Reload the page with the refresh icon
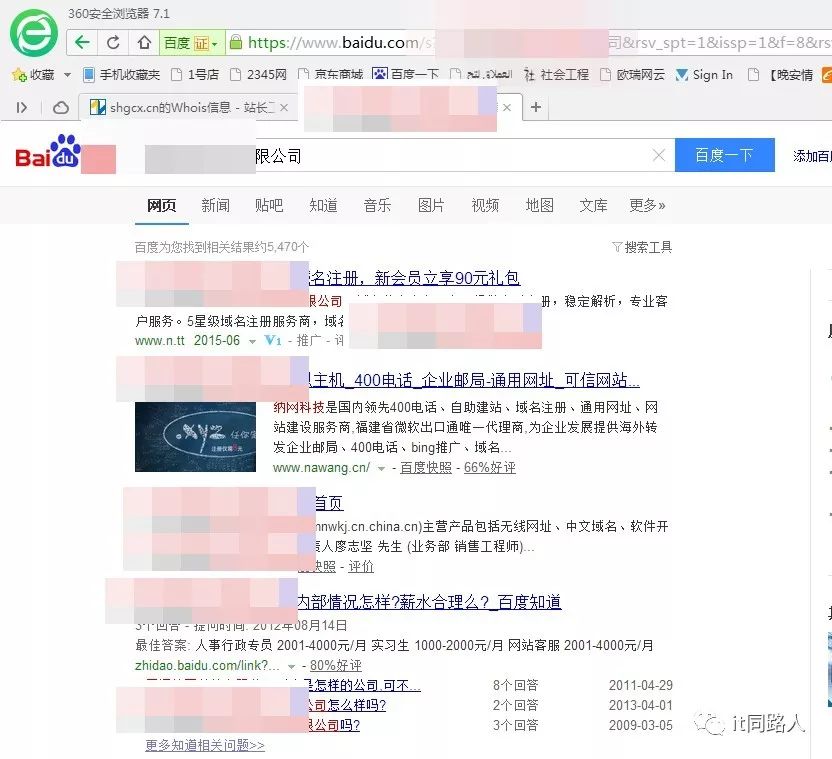Screen dimensions: 832x759 [x=113, y=42]
